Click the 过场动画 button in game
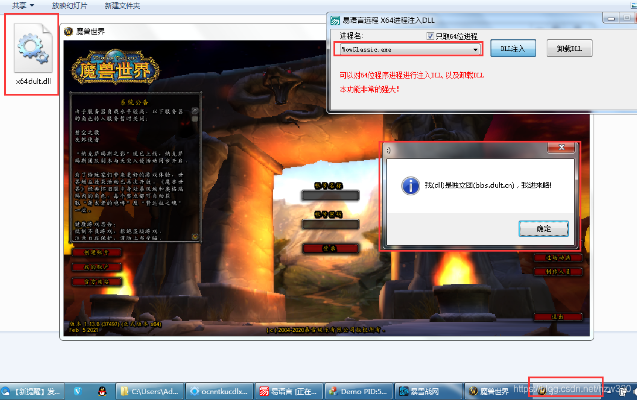This screenshot has width=637, height=400. tap(558, 257)
